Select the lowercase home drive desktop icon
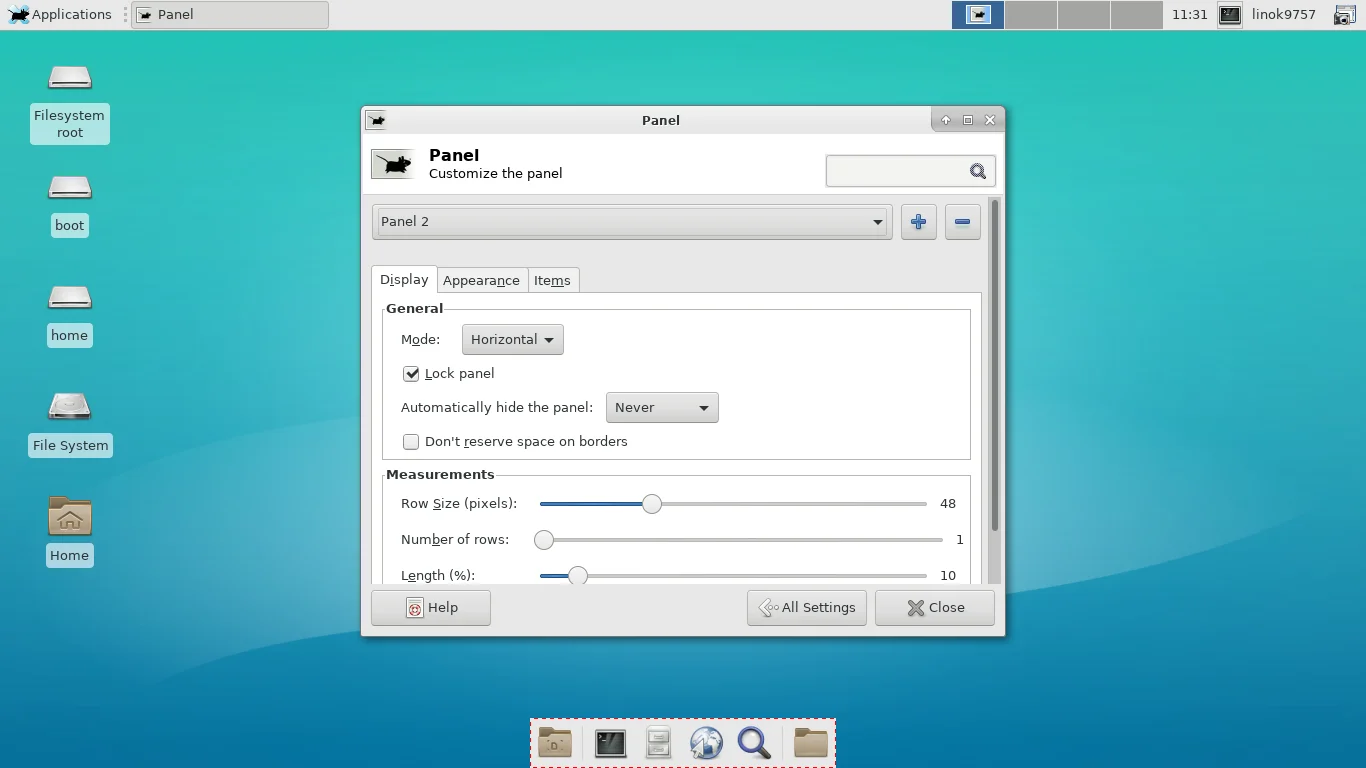The width and height of the screenshot is (1366, 768). pos(70,315)
